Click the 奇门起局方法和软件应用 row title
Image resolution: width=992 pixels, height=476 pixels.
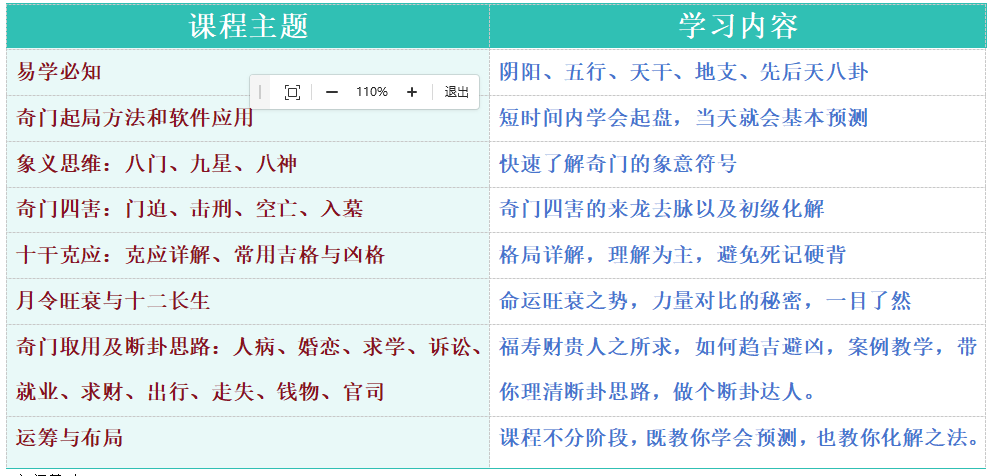tap(135, 118)
